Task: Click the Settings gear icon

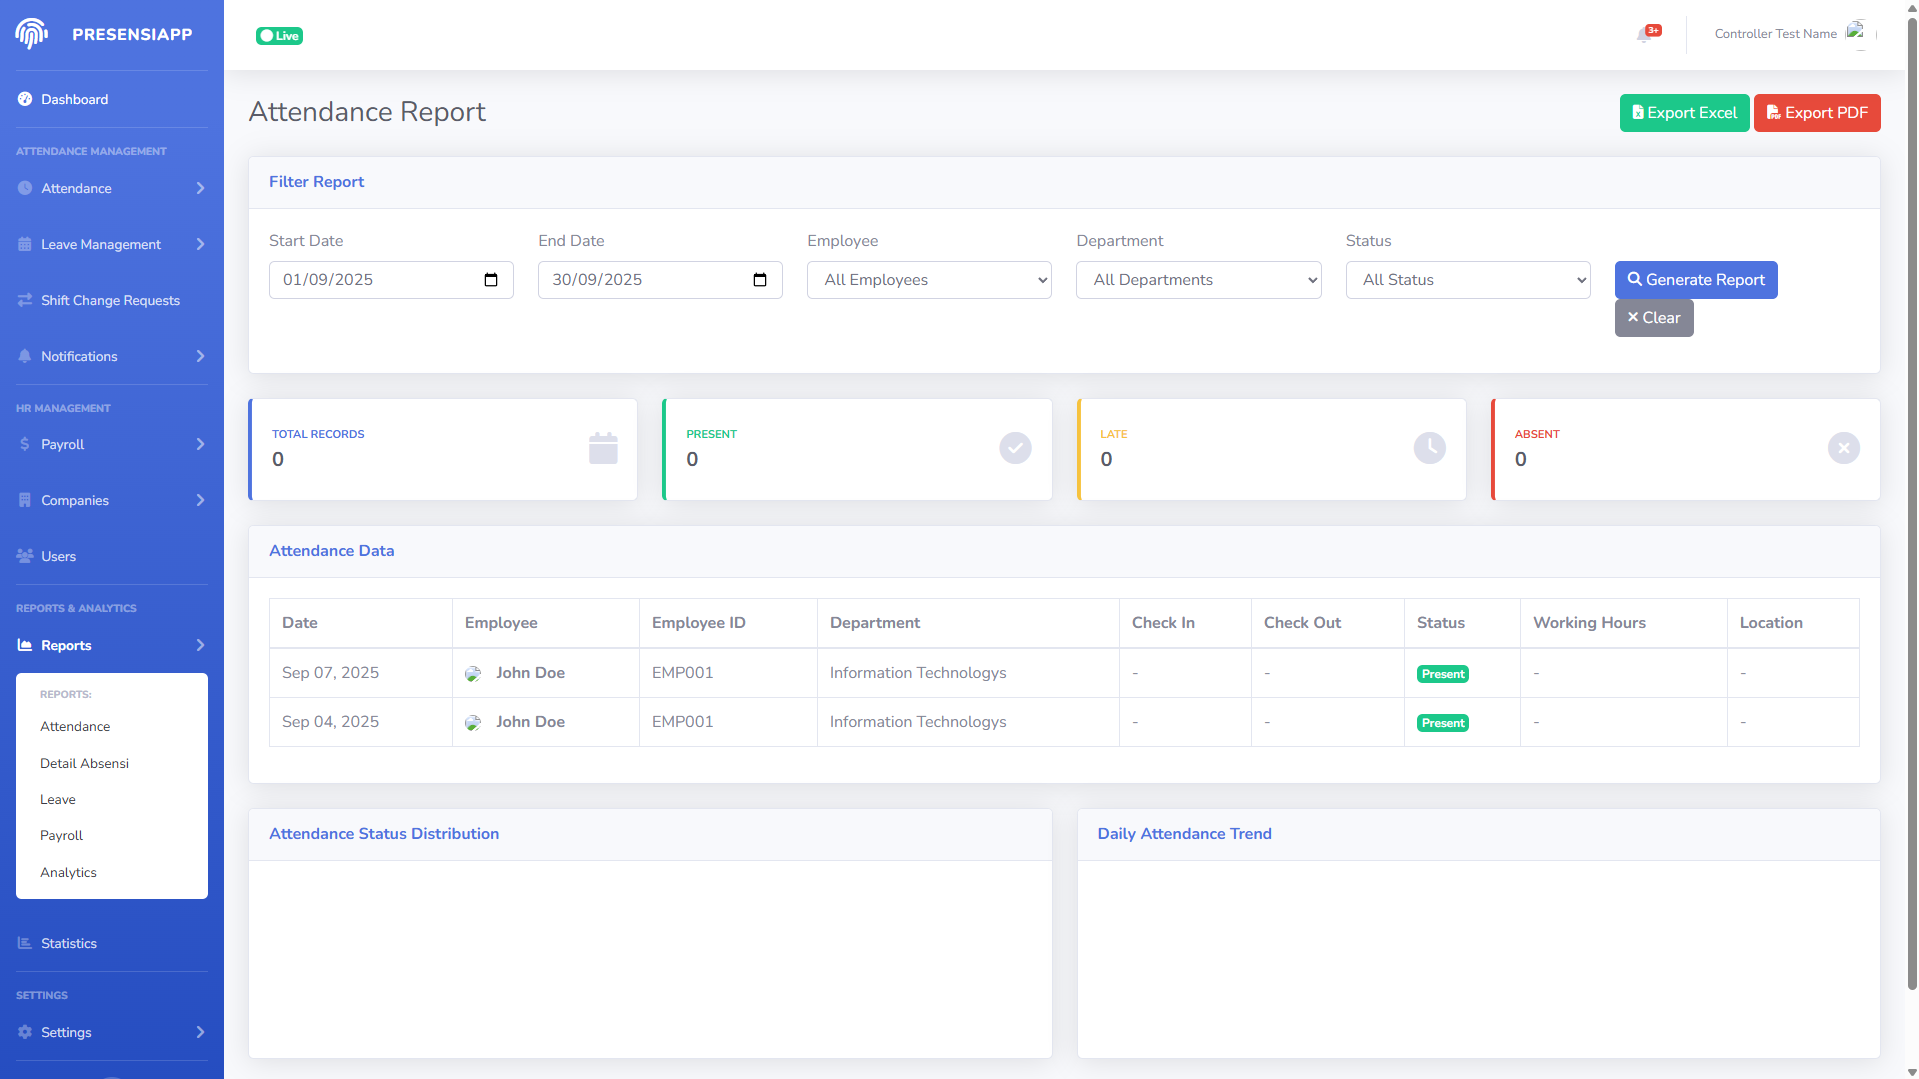Action: 25,1032
